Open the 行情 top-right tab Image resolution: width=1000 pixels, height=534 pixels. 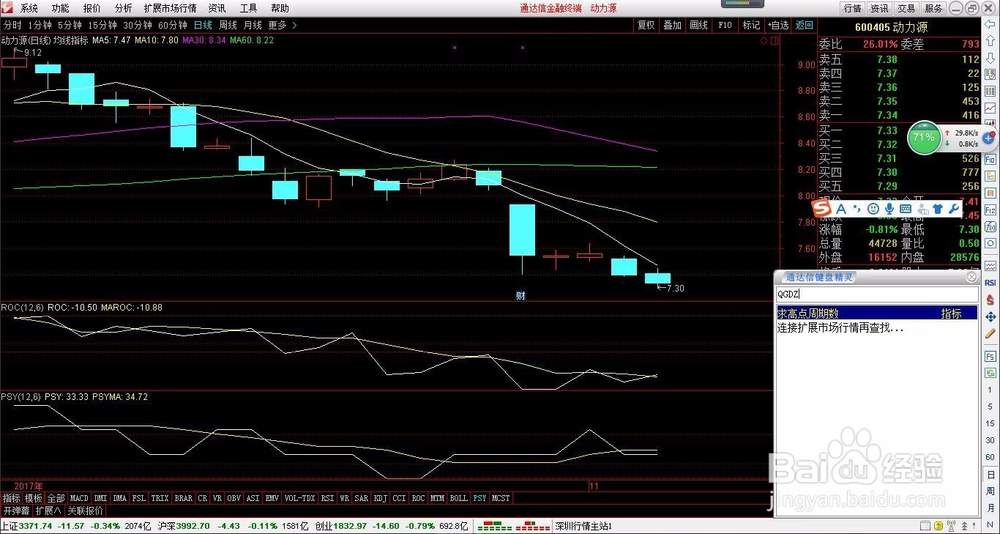tap(853, 8)
